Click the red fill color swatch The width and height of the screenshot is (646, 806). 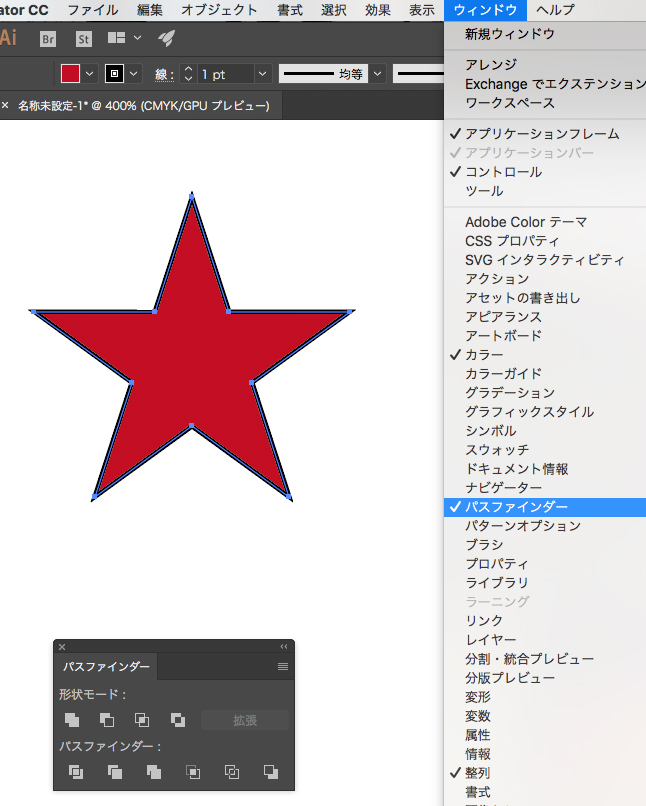[x=70, y=75]
